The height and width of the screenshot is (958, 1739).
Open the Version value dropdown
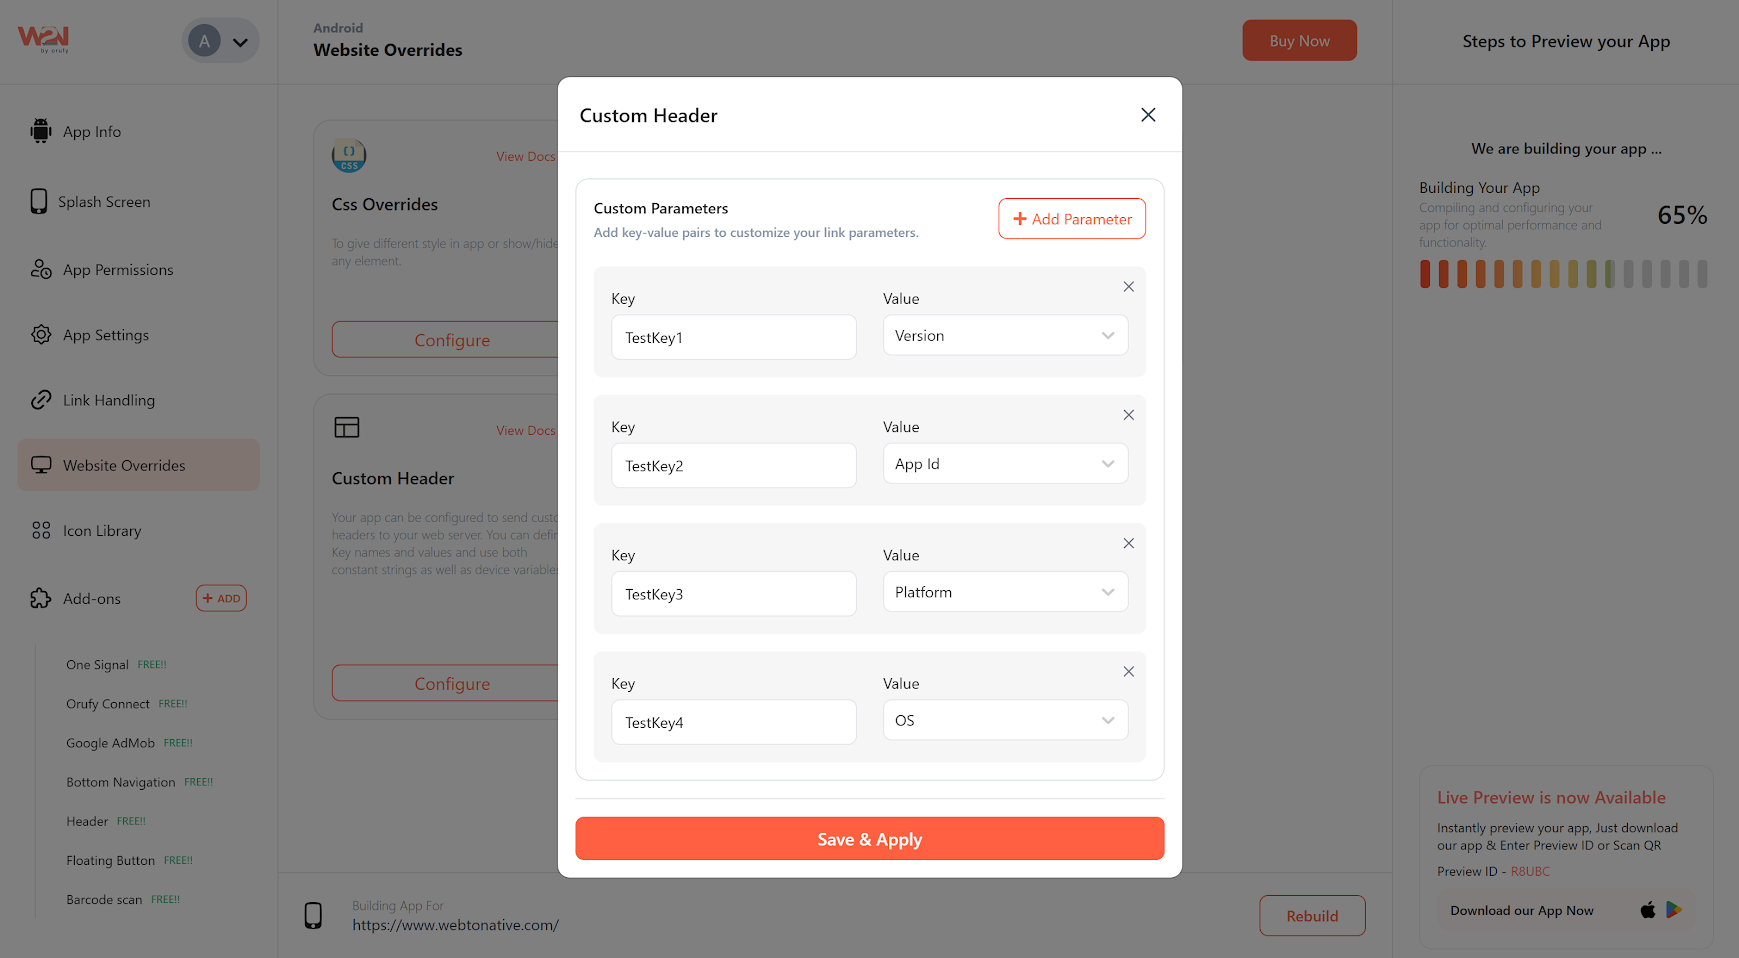click(1005, 336)
